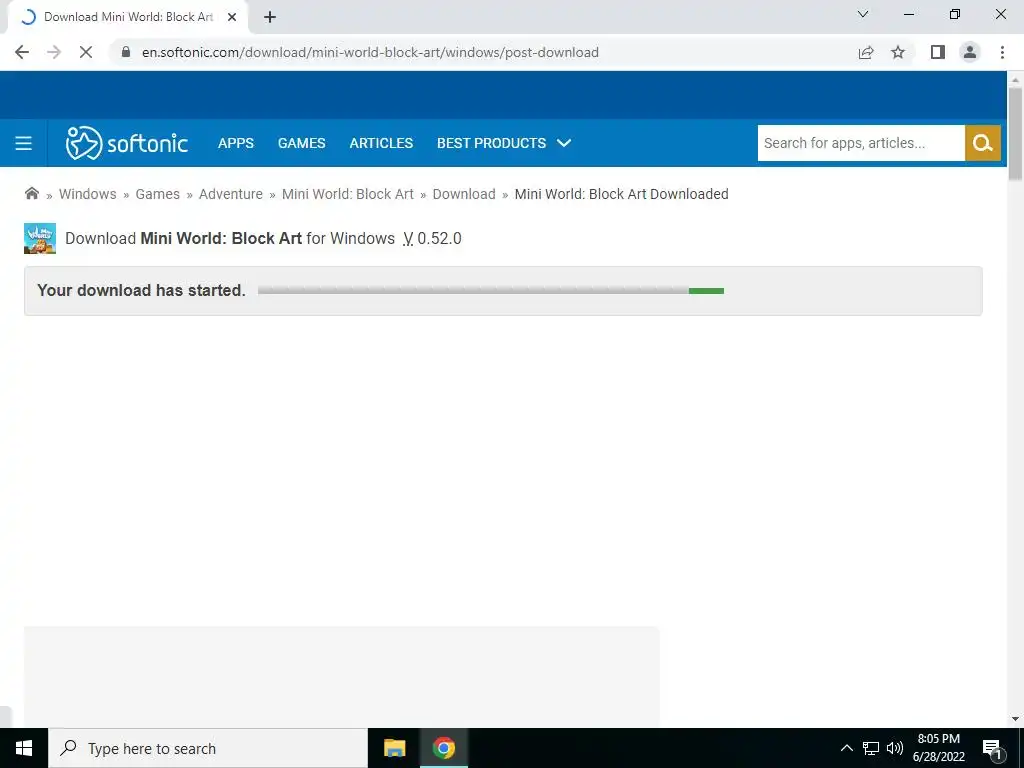Image resolution: width=1024 pixels, height=768 pixels.
Task: Go back with the browser back arrow
Action: click(22, 52)
